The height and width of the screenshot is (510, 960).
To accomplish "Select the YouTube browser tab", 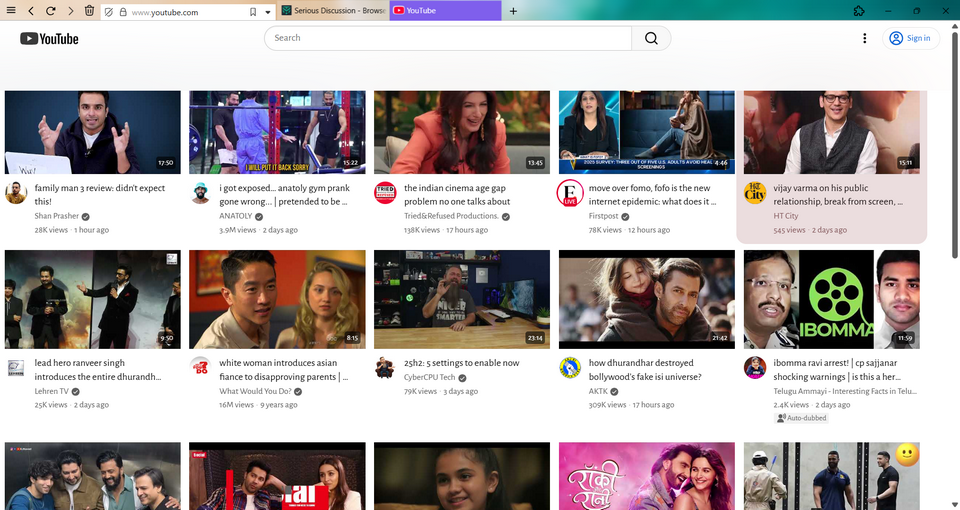I will 445,10.
